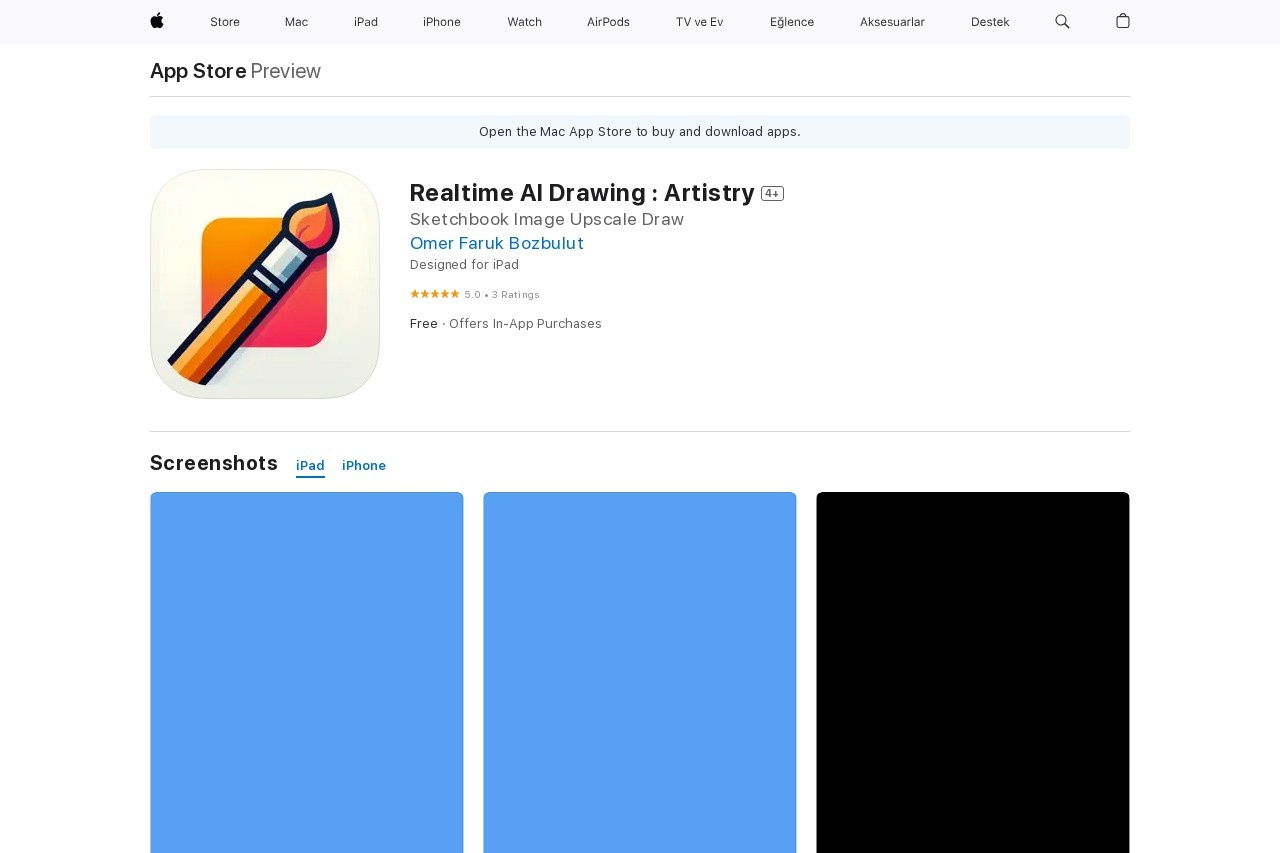Open the Eğlence menu item
Image resolution: width=1280 pixels, height=853 pixels.
coord(792,22)
